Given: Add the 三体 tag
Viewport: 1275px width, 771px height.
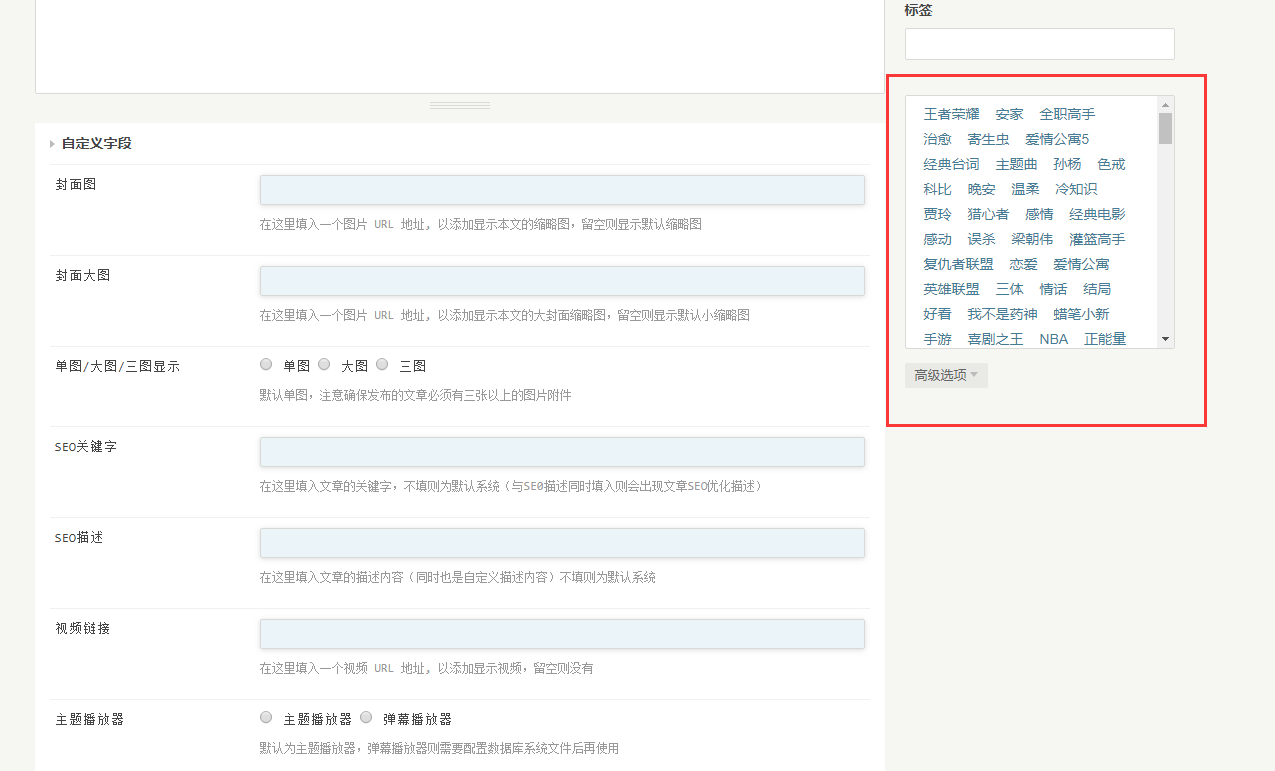Looking at the screenshot, I should coord(1009,289).
